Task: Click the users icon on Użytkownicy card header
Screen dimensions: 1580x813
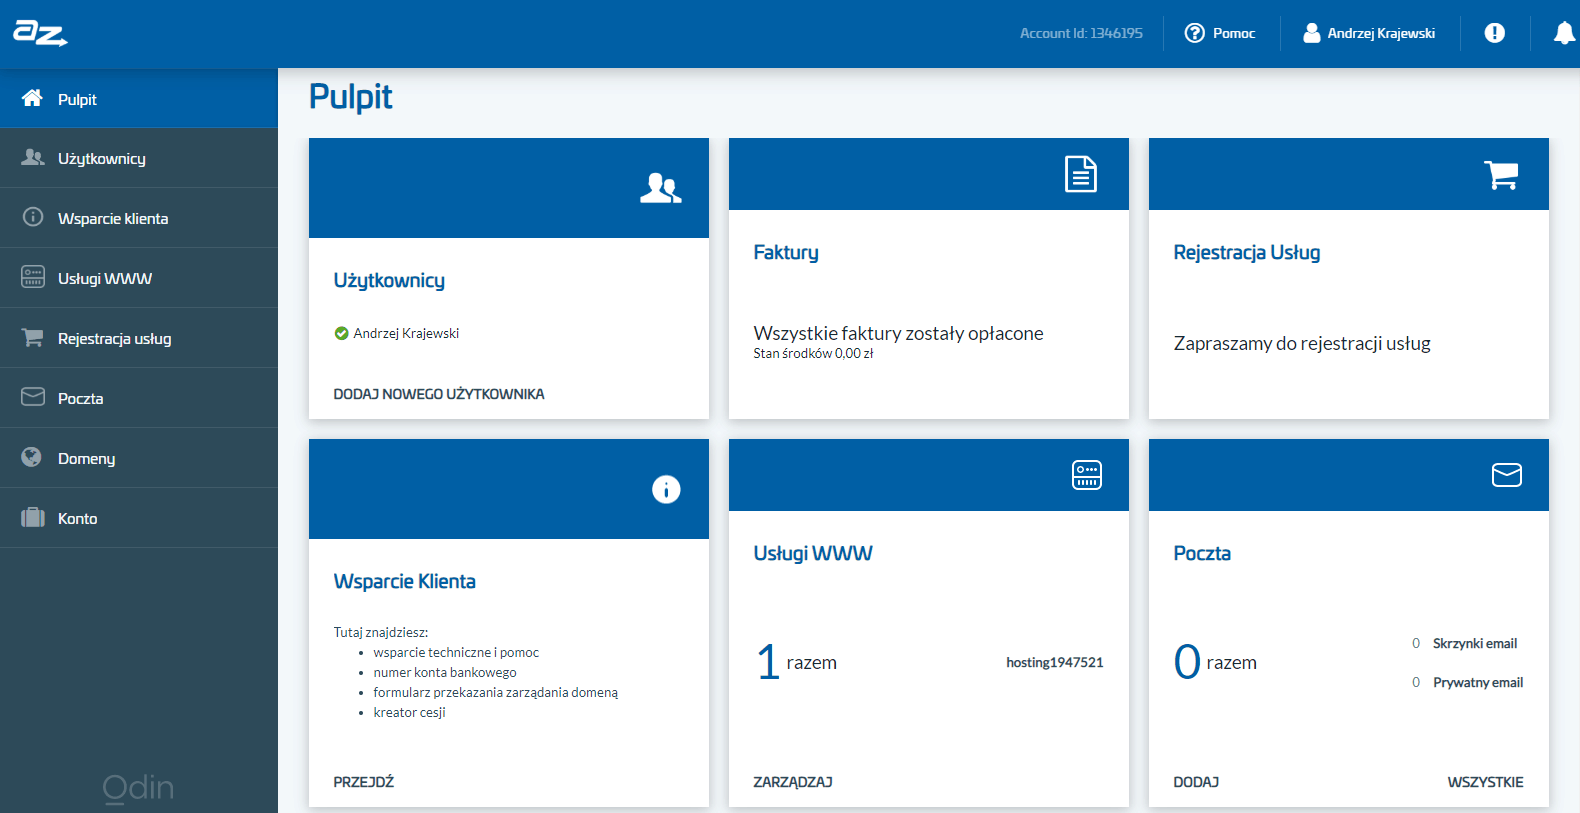Action: [x=661, y=188]
